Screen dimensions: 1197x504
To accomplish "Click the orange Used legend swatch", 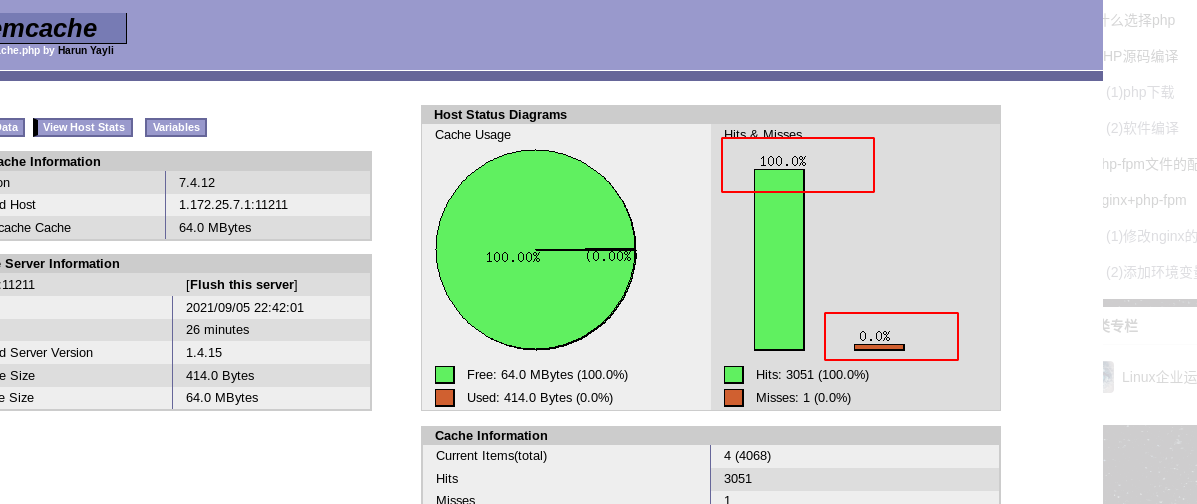I will (x=445, y=398).
